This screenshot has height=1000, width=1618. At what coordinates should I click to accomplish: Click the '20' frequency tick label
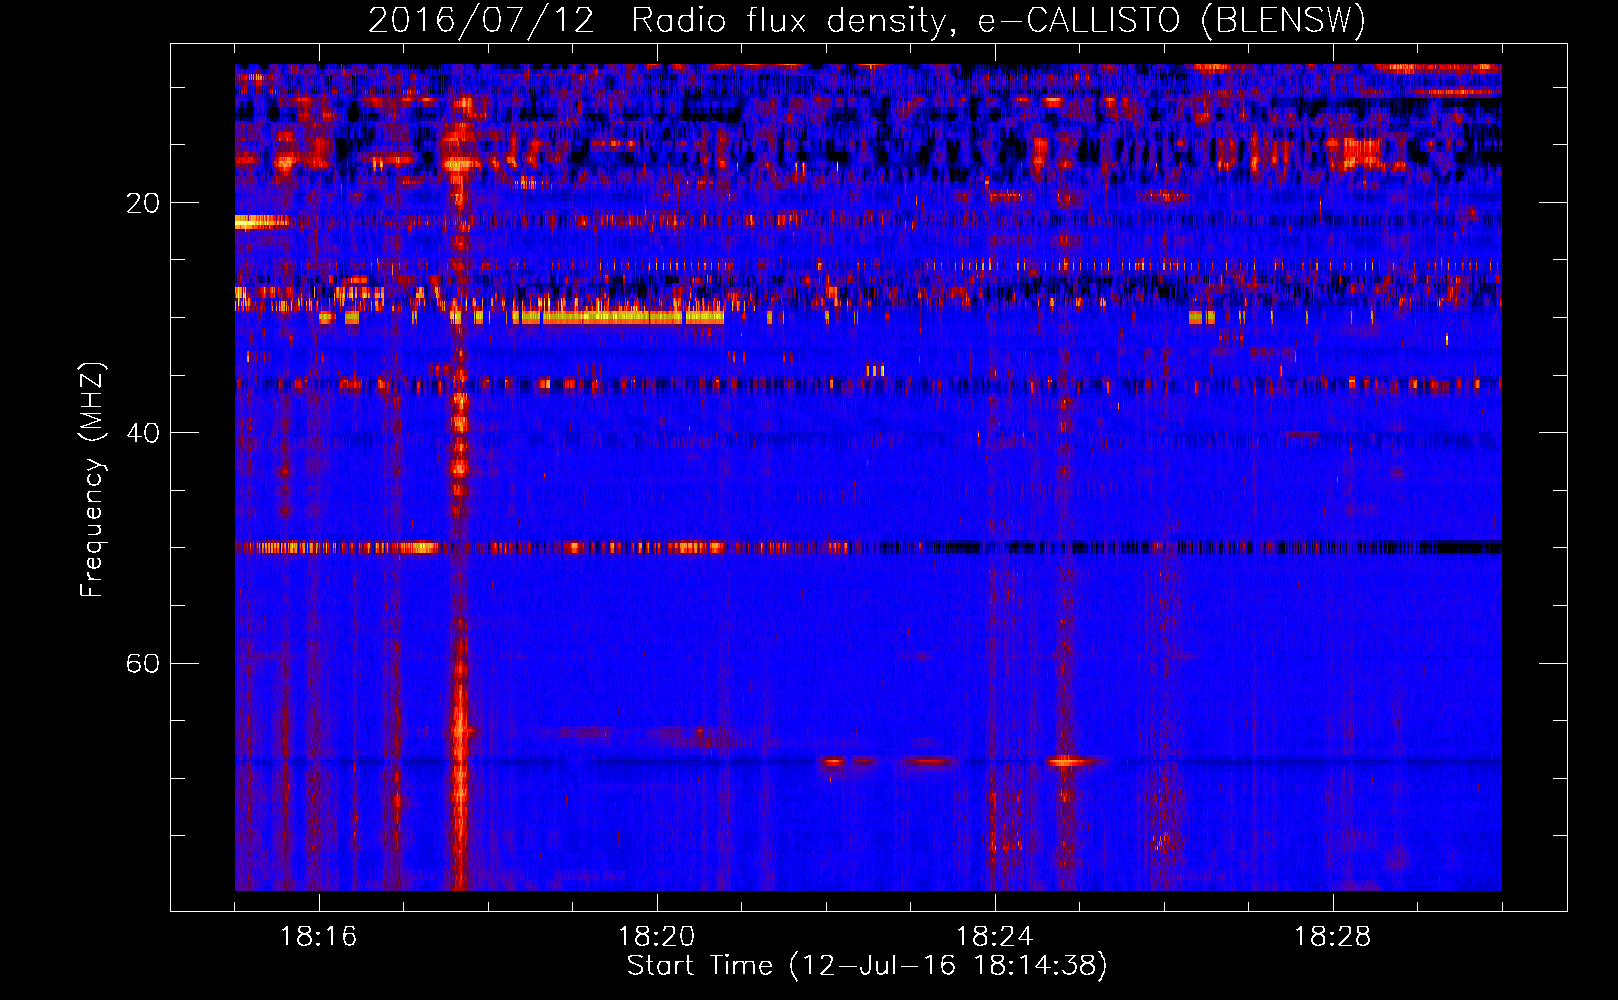coord(143,203)
